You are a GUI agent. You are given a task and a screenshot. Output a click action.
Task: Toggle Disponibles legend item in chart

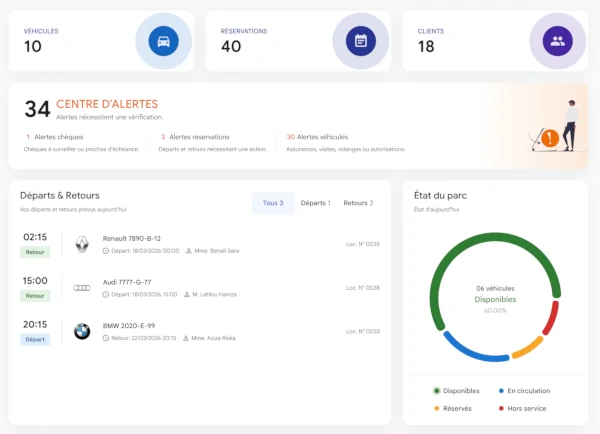pos(456,391)
